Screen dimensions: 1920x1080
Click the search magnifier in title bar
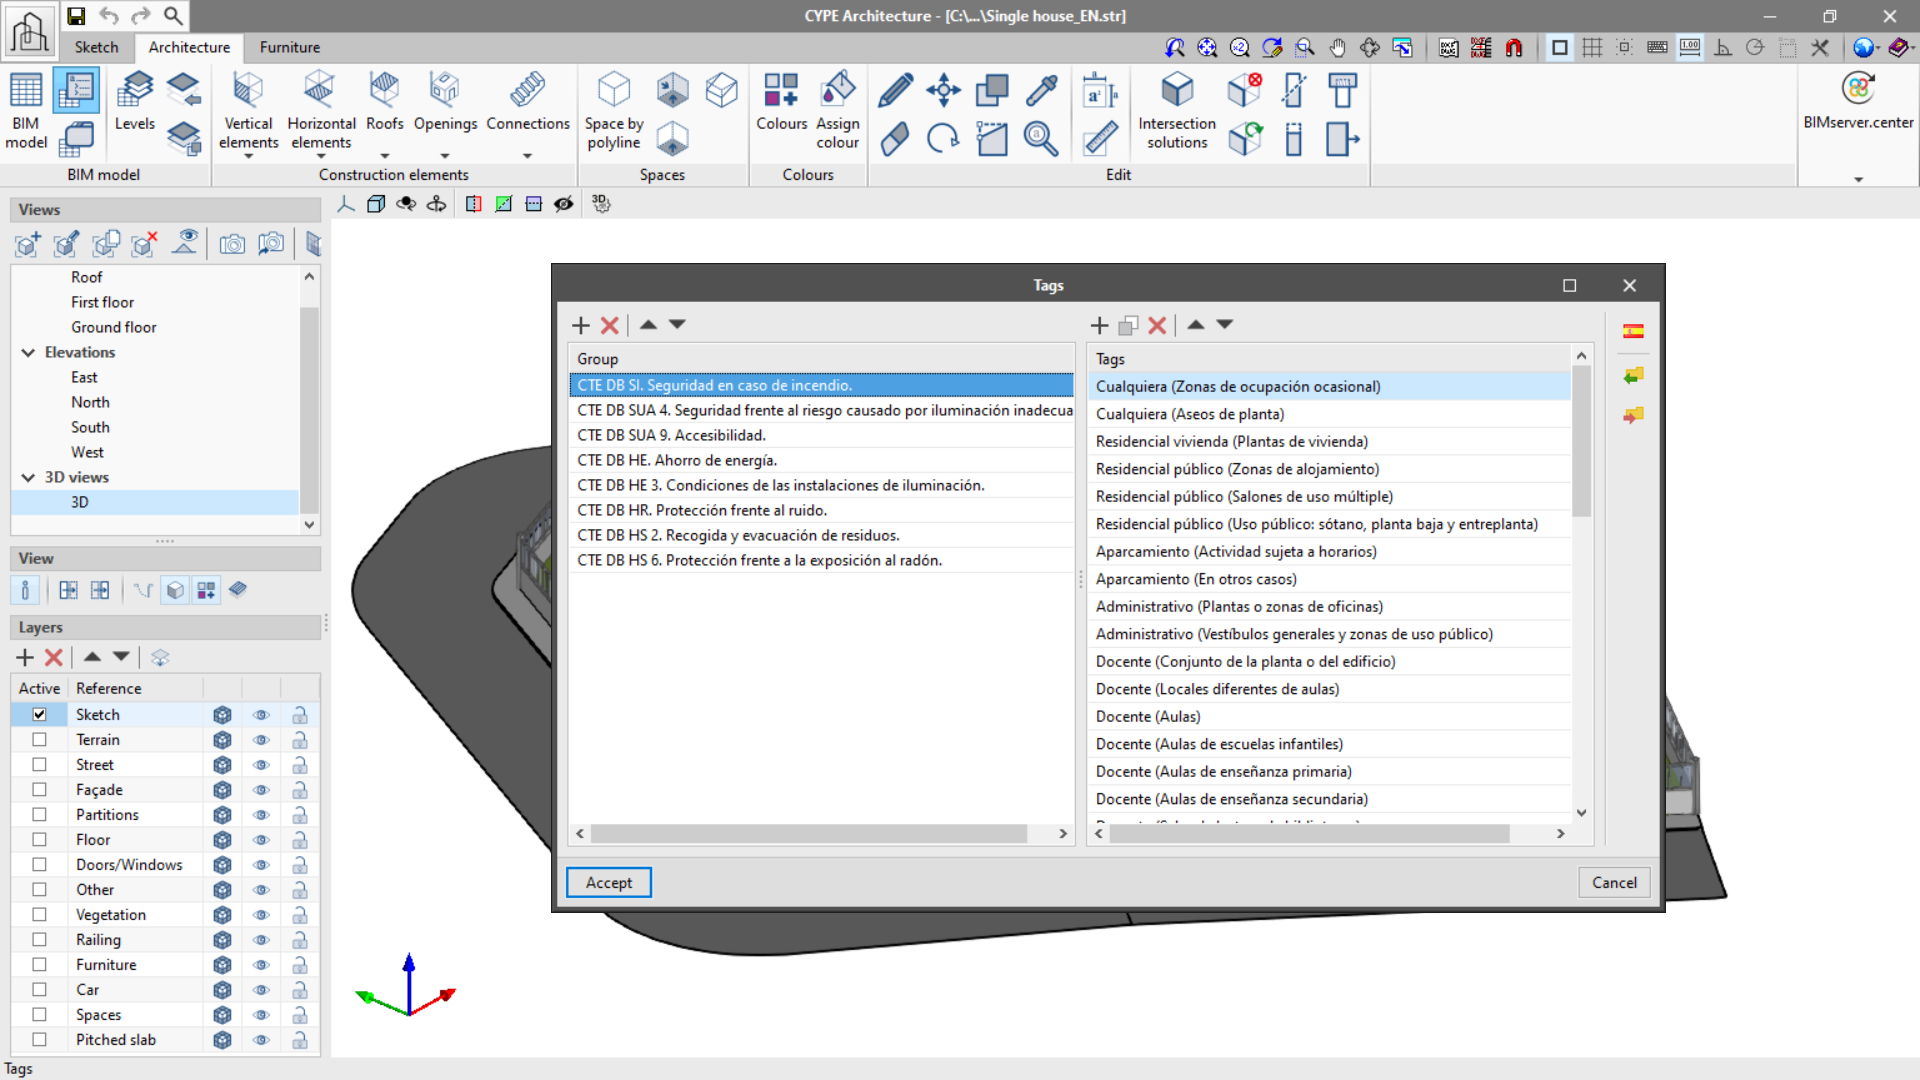click(x=172, y=15)
